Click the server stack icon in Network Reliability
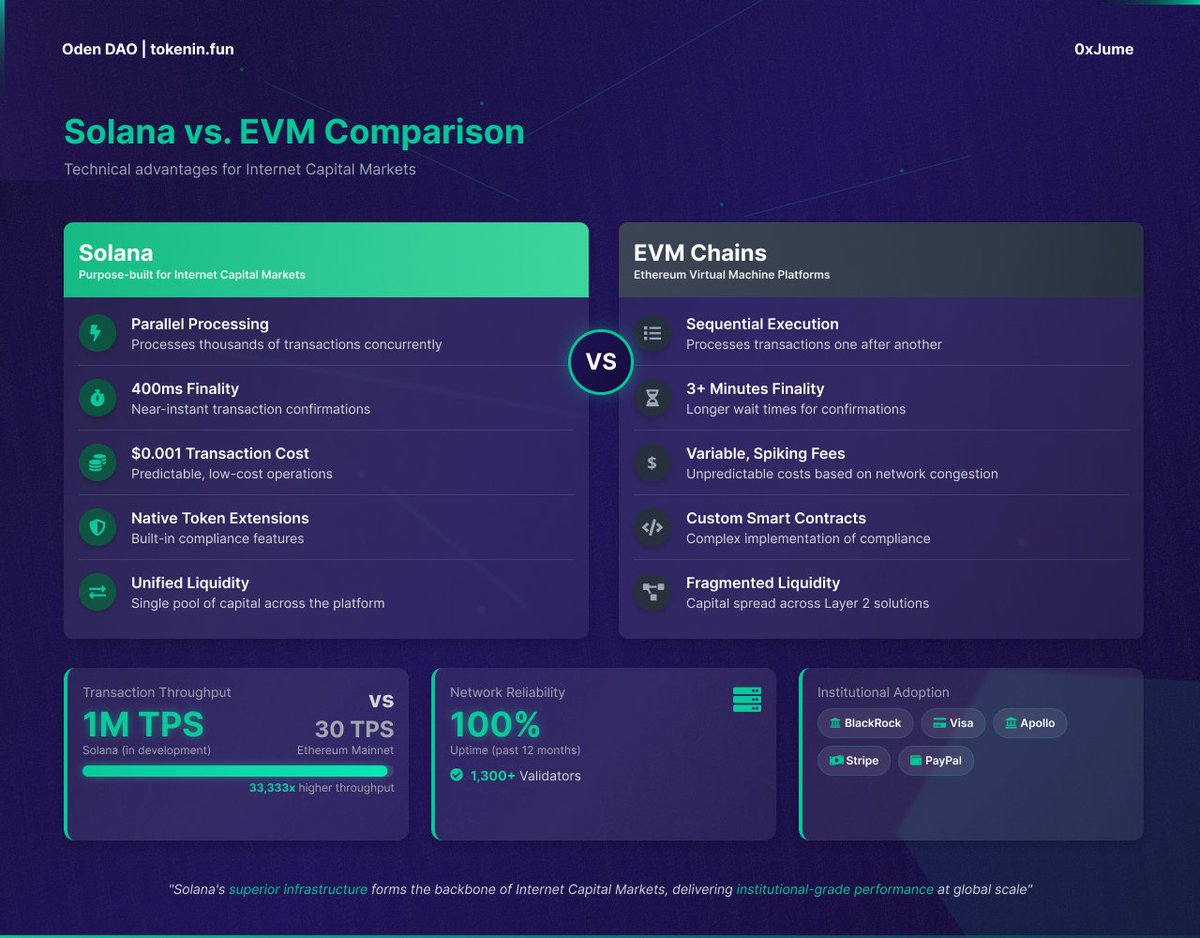 [x=747, y=700]
